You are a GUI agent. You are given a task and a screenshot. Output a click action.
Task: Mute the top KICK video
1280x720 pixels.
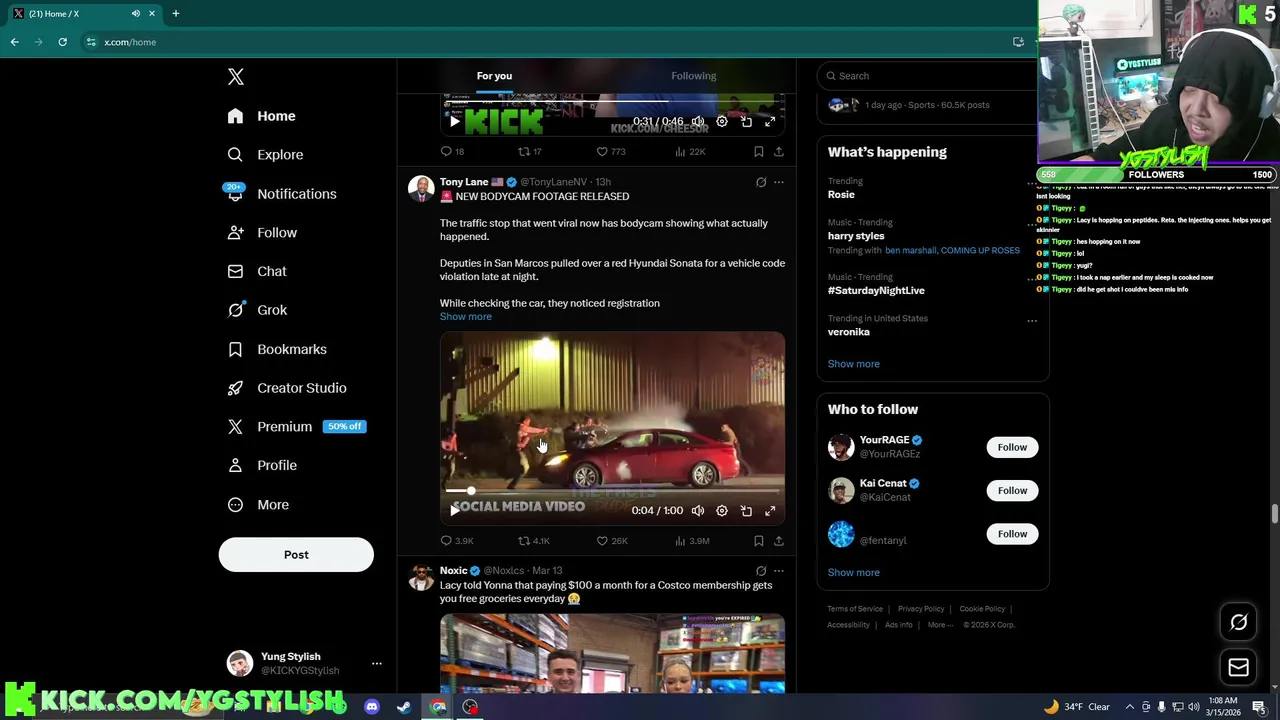(x=698, y=122)
